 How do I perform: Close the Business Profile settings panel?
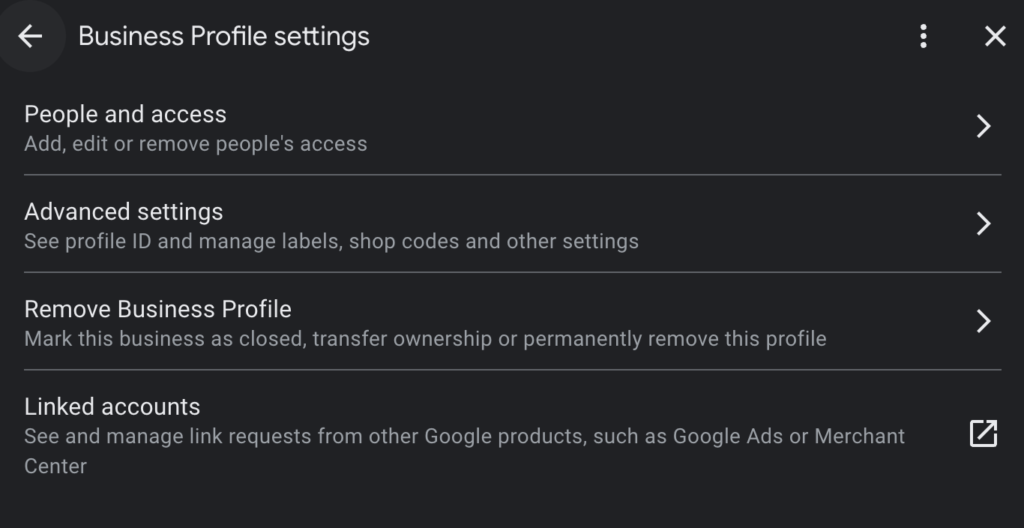[995, 36]
